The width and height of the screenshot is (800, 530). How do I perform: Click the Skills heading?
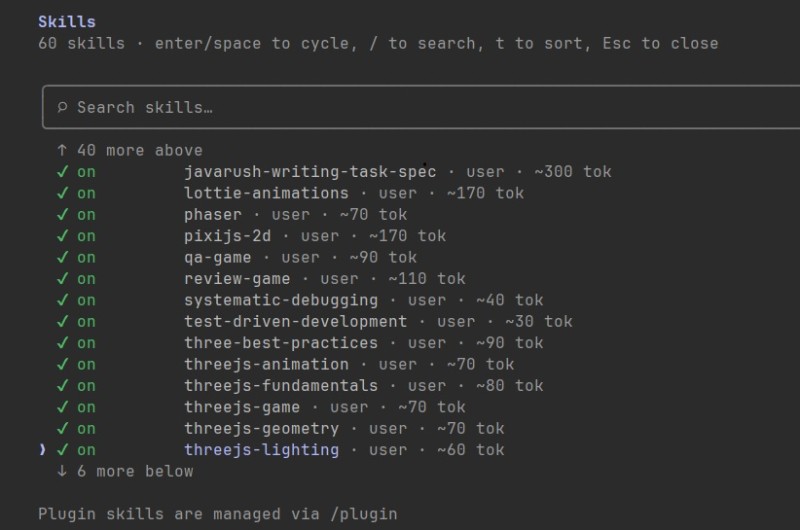click(67, 22)
